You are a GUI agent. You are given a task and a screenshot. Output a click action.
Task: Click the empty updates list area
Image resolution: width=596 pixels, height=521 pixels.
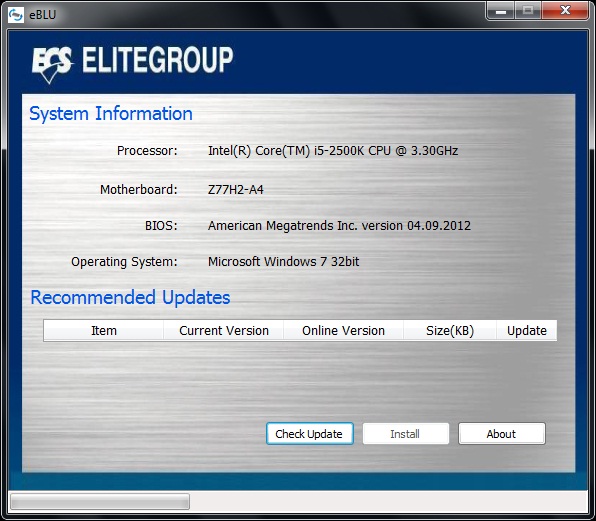tap(300, 378)
